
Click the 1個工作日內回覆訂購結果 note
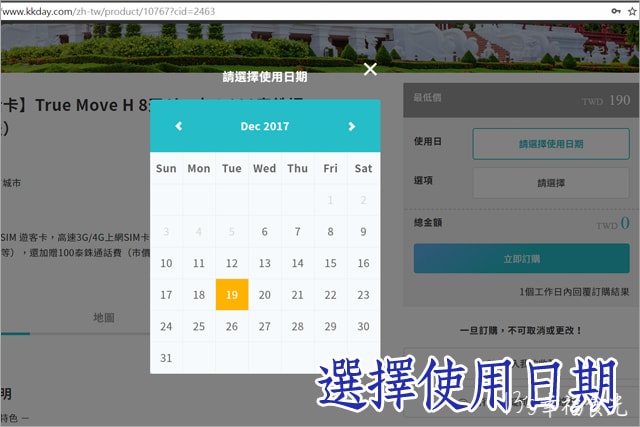(x=574, y=292)
